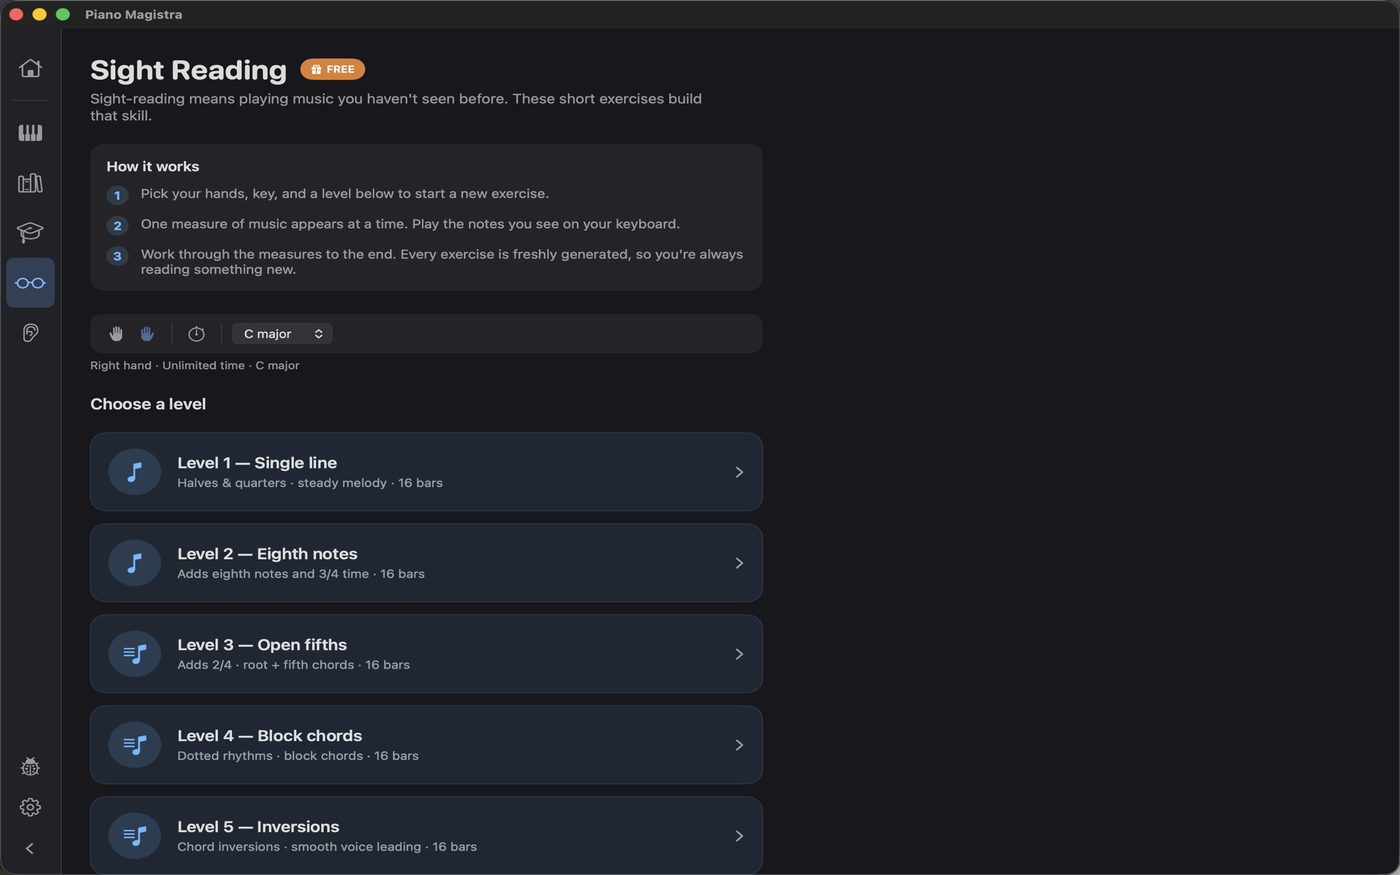The image size is (1400, 875).
Task: Open the C major key dropdown
Action: [282, 334]
